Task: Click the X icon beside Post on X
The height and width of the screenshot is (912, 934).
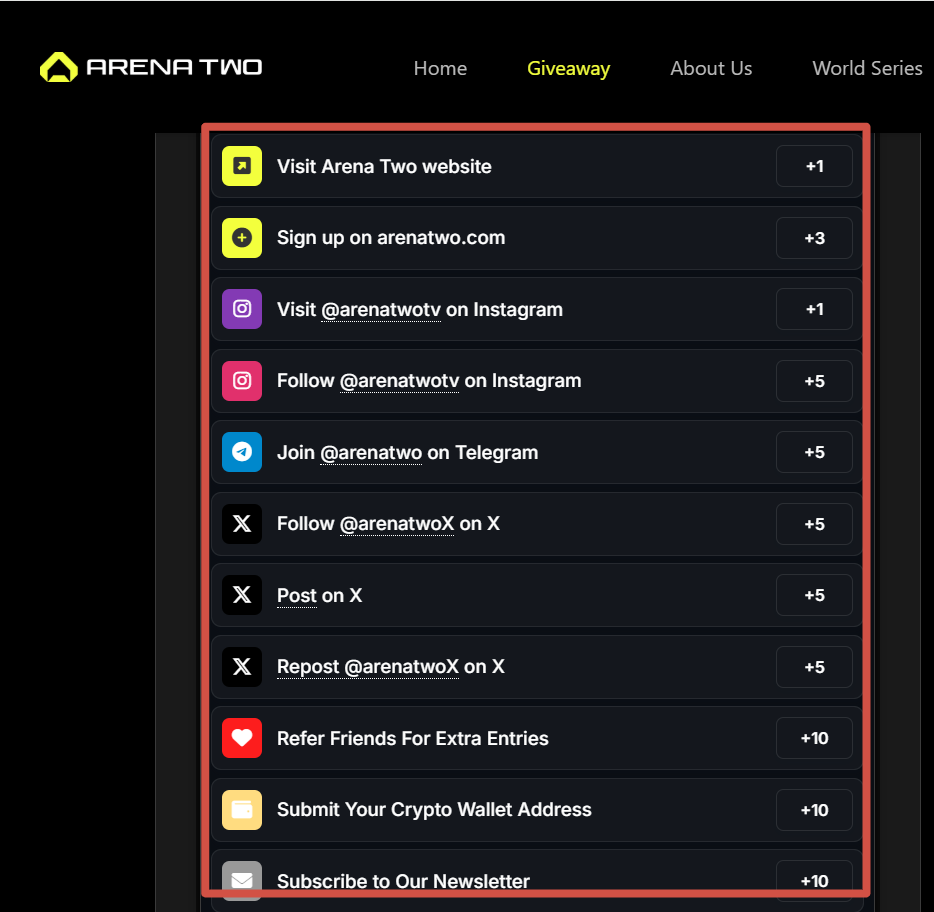Action: [x=242, y=595]
